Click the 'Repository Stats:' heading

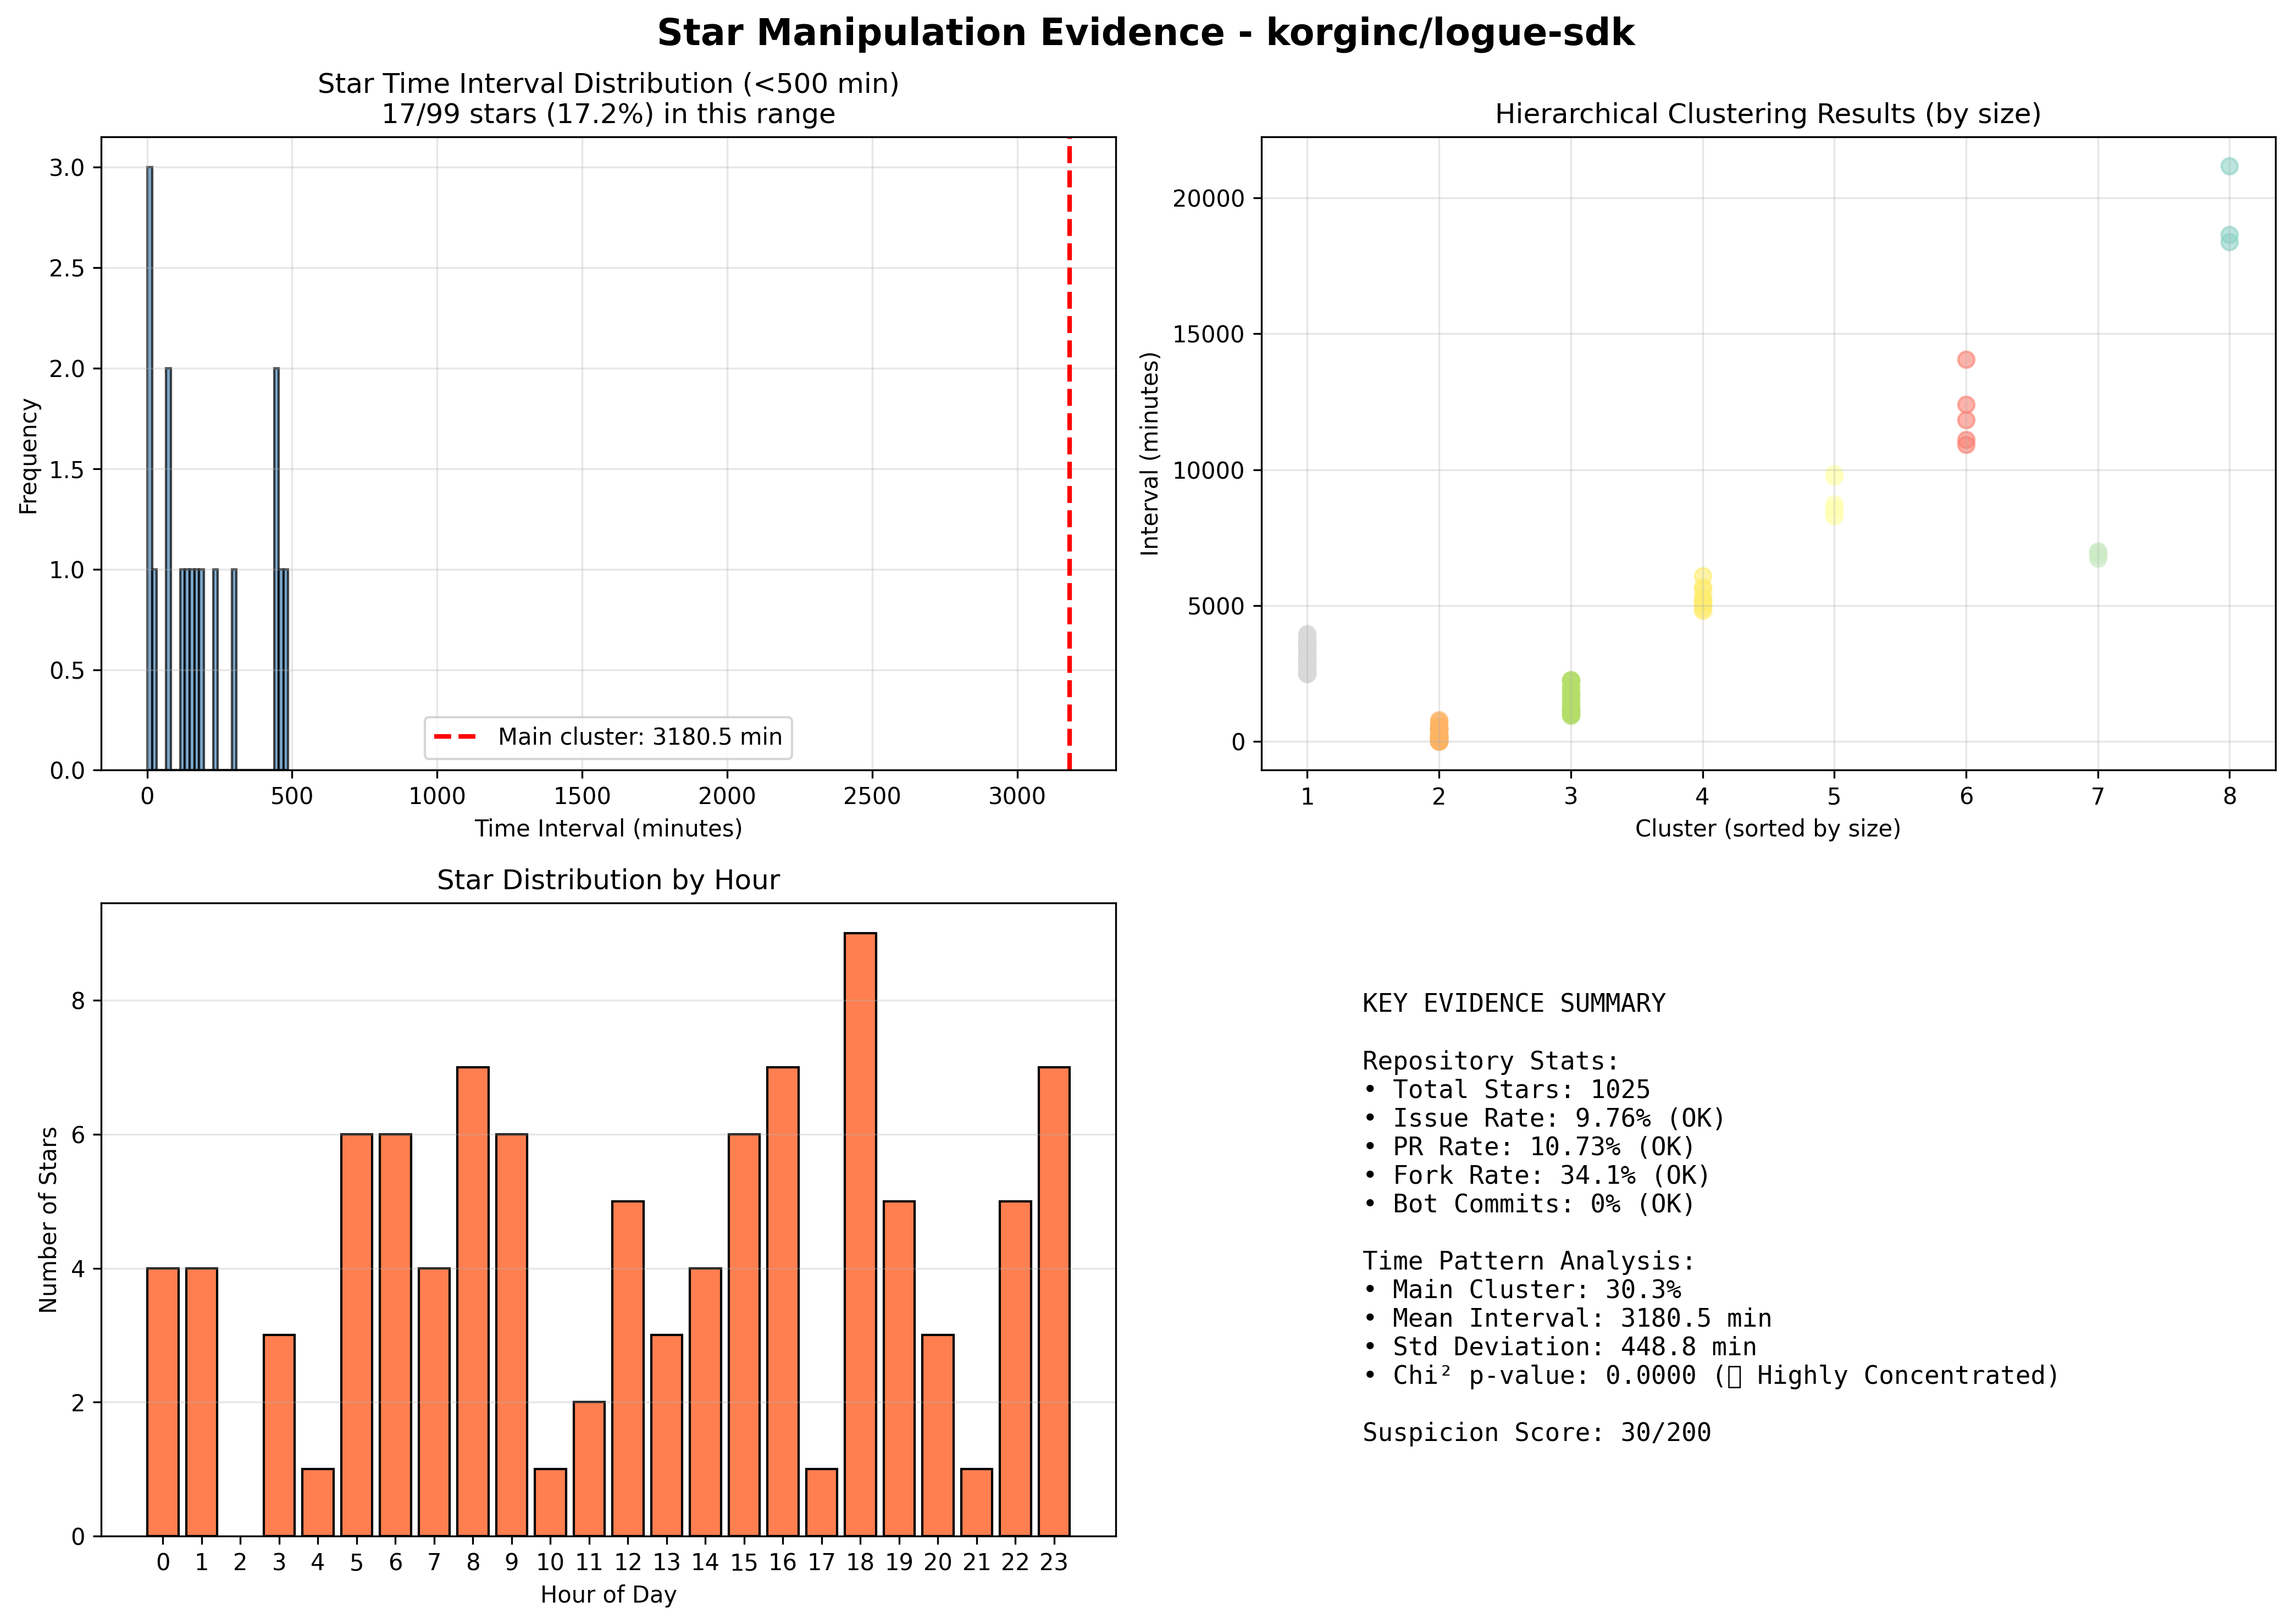click(1491, 1061)
